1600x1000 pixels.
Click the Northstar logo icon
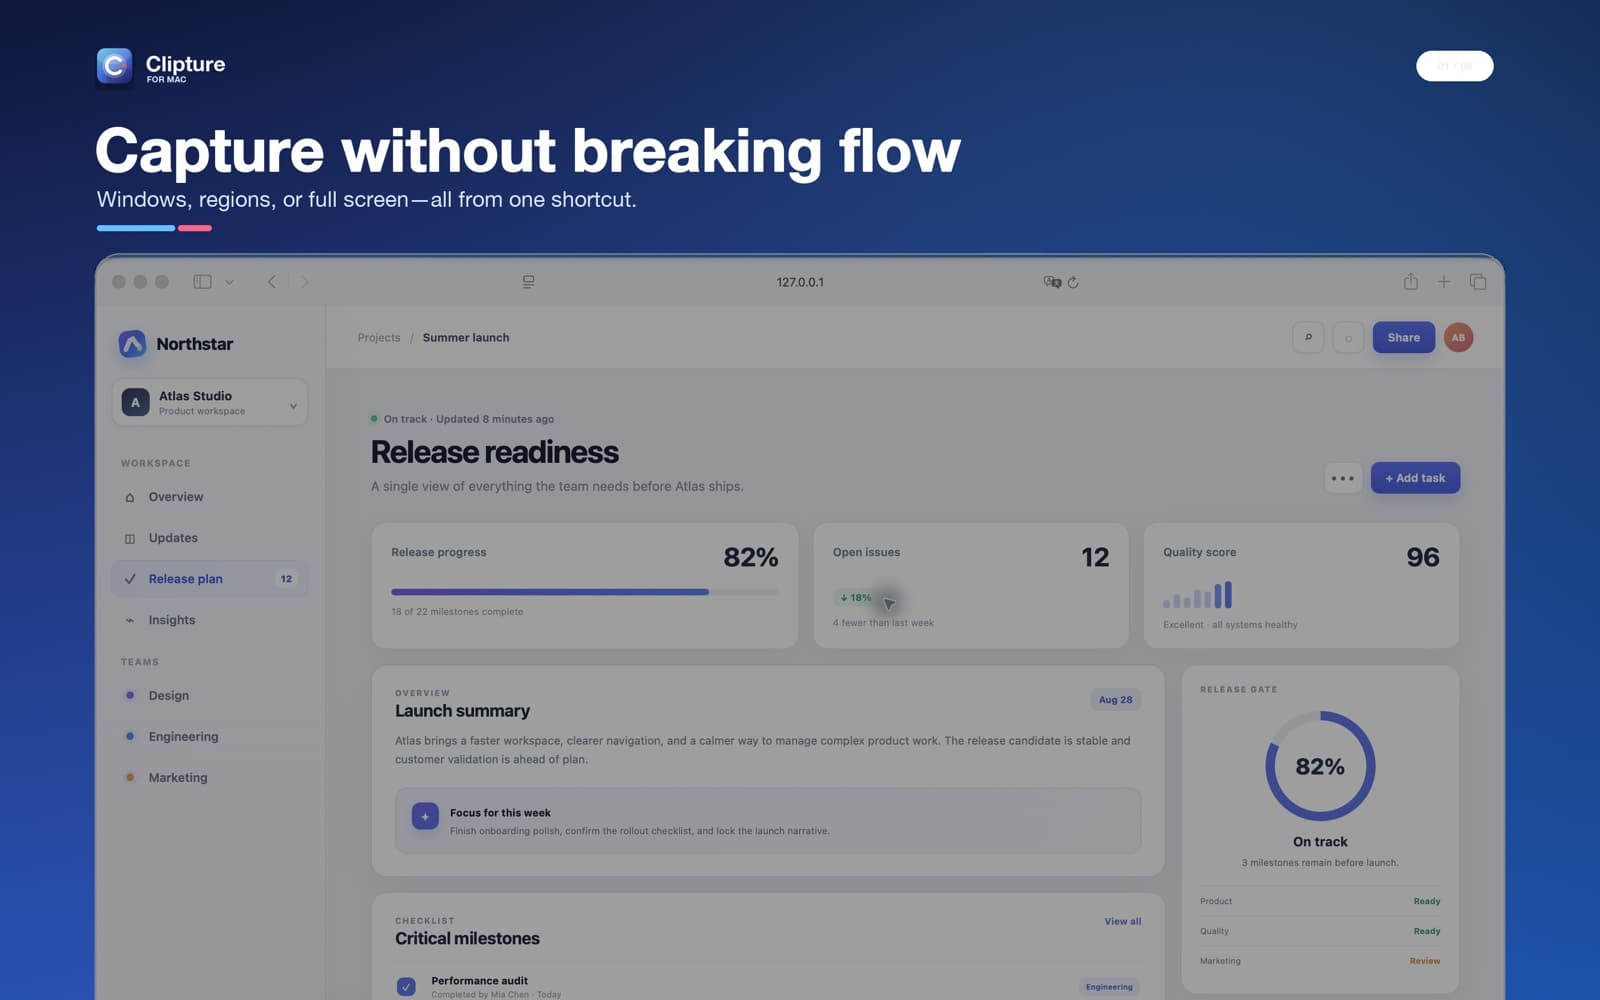(x=132, y=344)
